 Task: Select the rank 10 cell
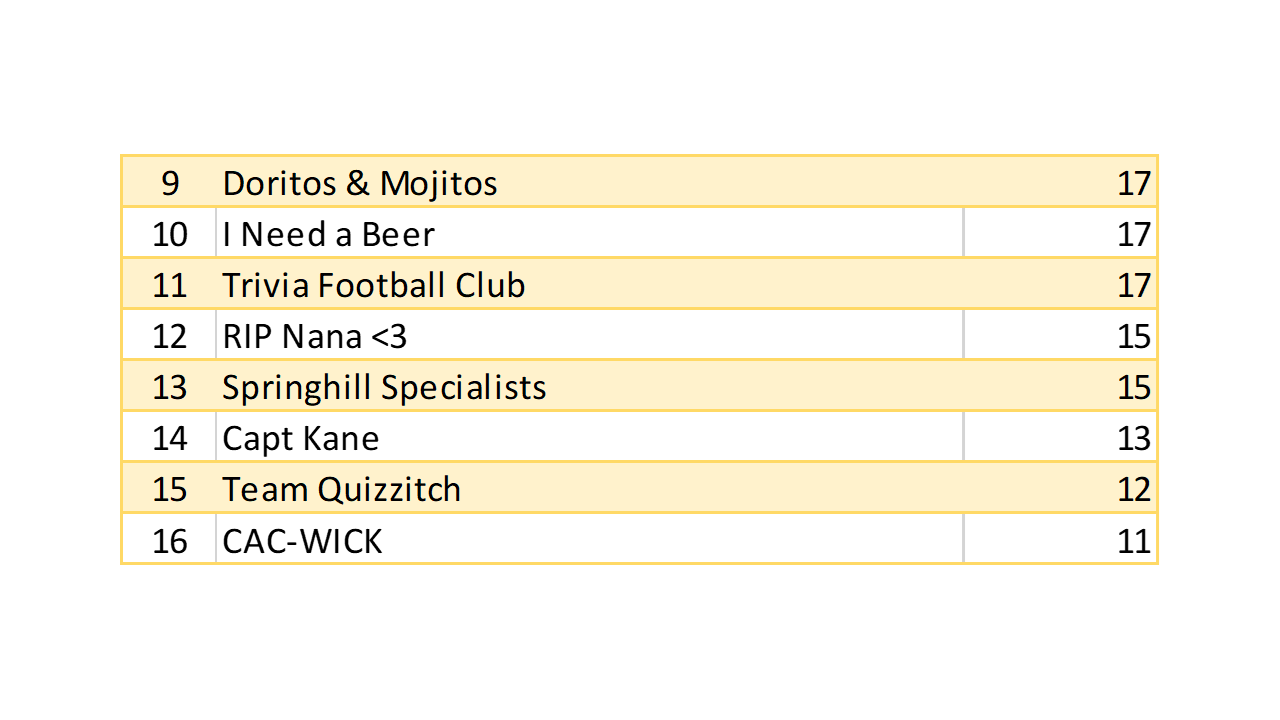(x=169, y=234)
